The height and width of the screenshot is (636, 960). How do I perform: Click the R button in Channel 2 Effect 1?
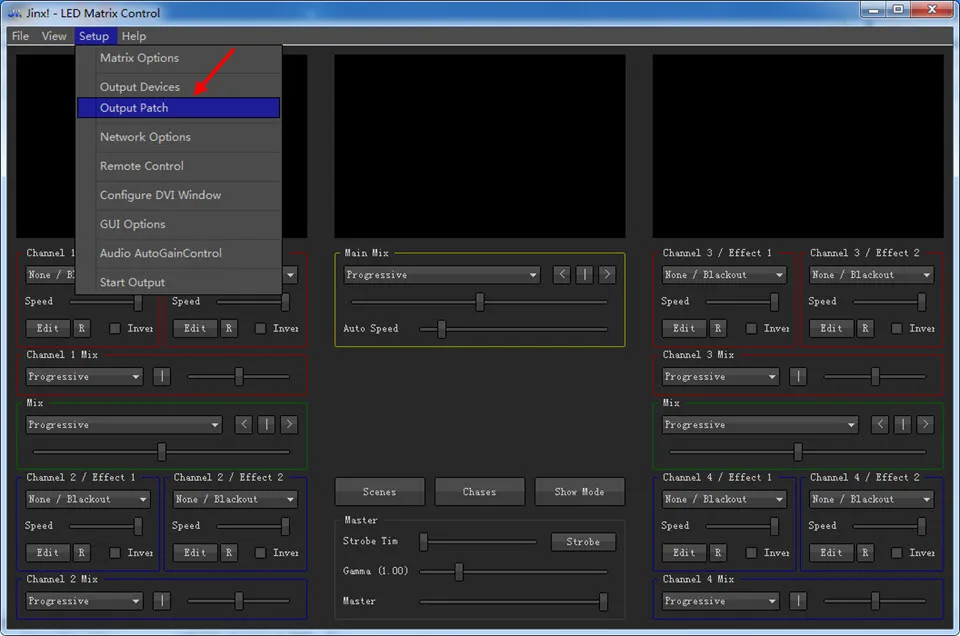click(x=81, y=552)
